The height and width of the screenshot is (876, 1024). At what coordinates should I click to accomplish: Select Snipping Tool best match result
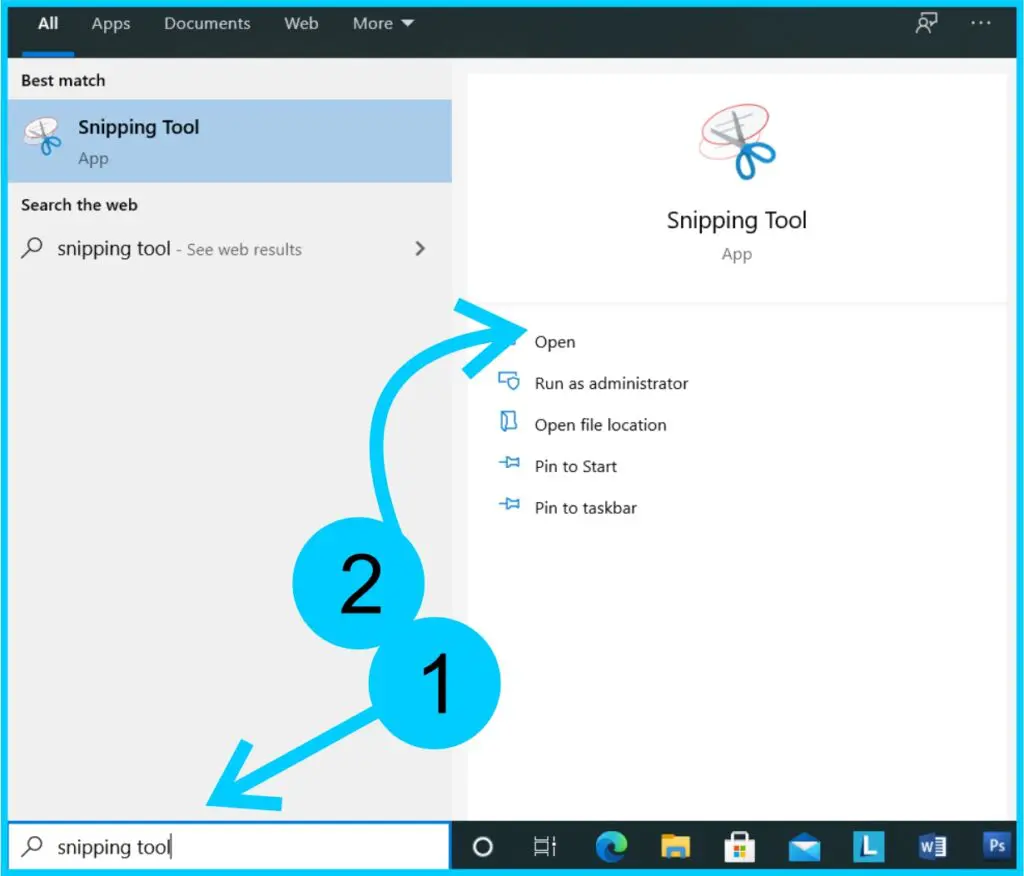230,141
